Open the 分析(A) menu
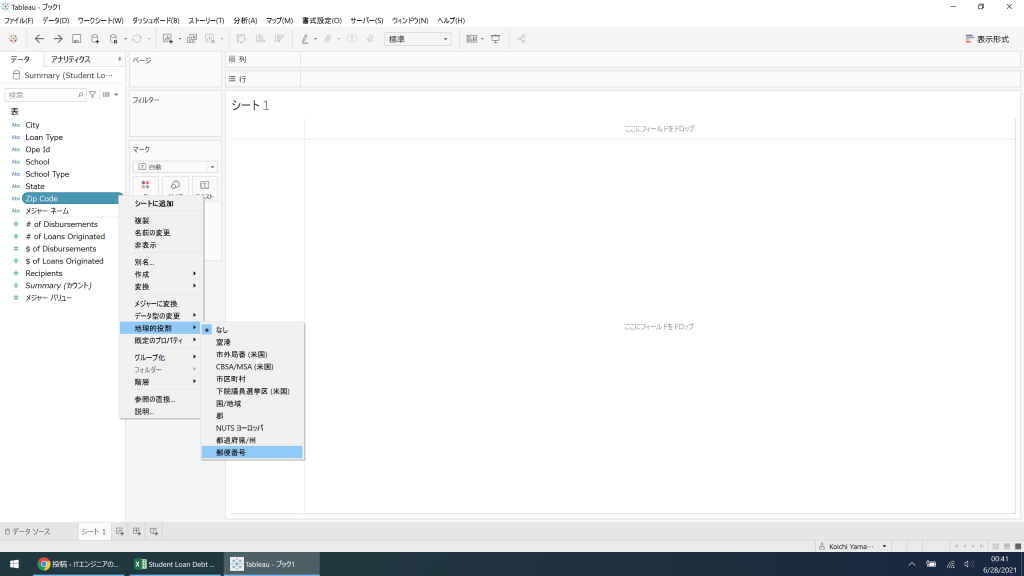This screenshot has width=1024, height=576. [x=245, y=21]
